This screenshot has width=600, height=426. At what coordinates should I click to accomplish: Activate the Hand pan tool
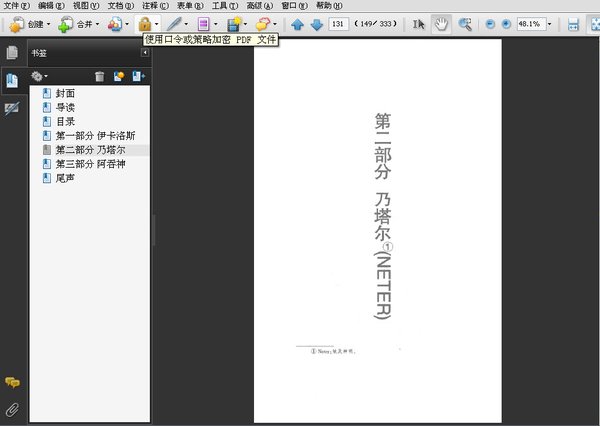[x=441, y=24]
